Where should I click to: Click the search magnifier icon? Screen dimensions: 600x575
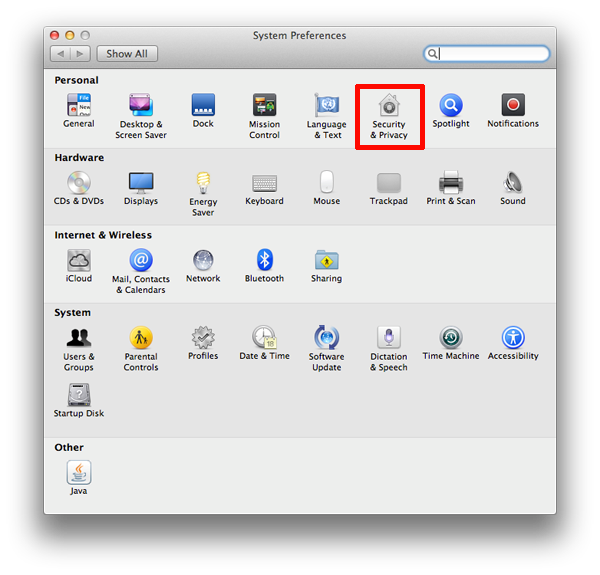click(432, 54)
